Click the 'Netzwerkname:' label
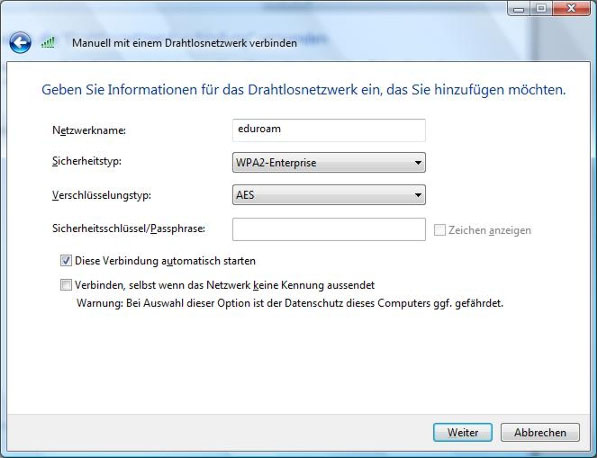Image resolution: width=597 pixels, height=458 pixels. [x=89, y=130]
